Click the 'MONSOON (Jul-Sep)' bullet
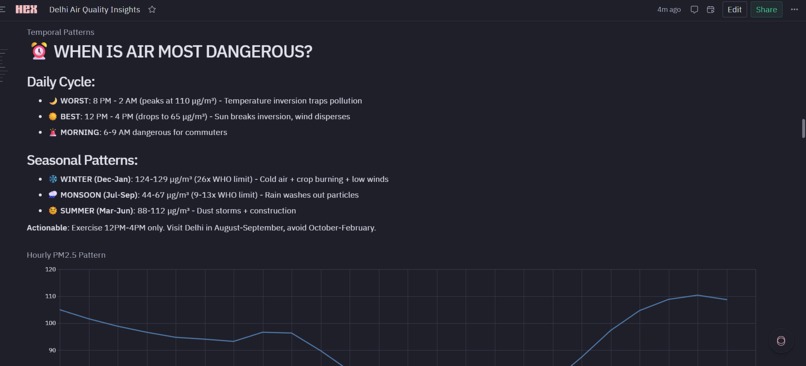The image size is (806, 366). pyautogui.click(x=203, y=195)
